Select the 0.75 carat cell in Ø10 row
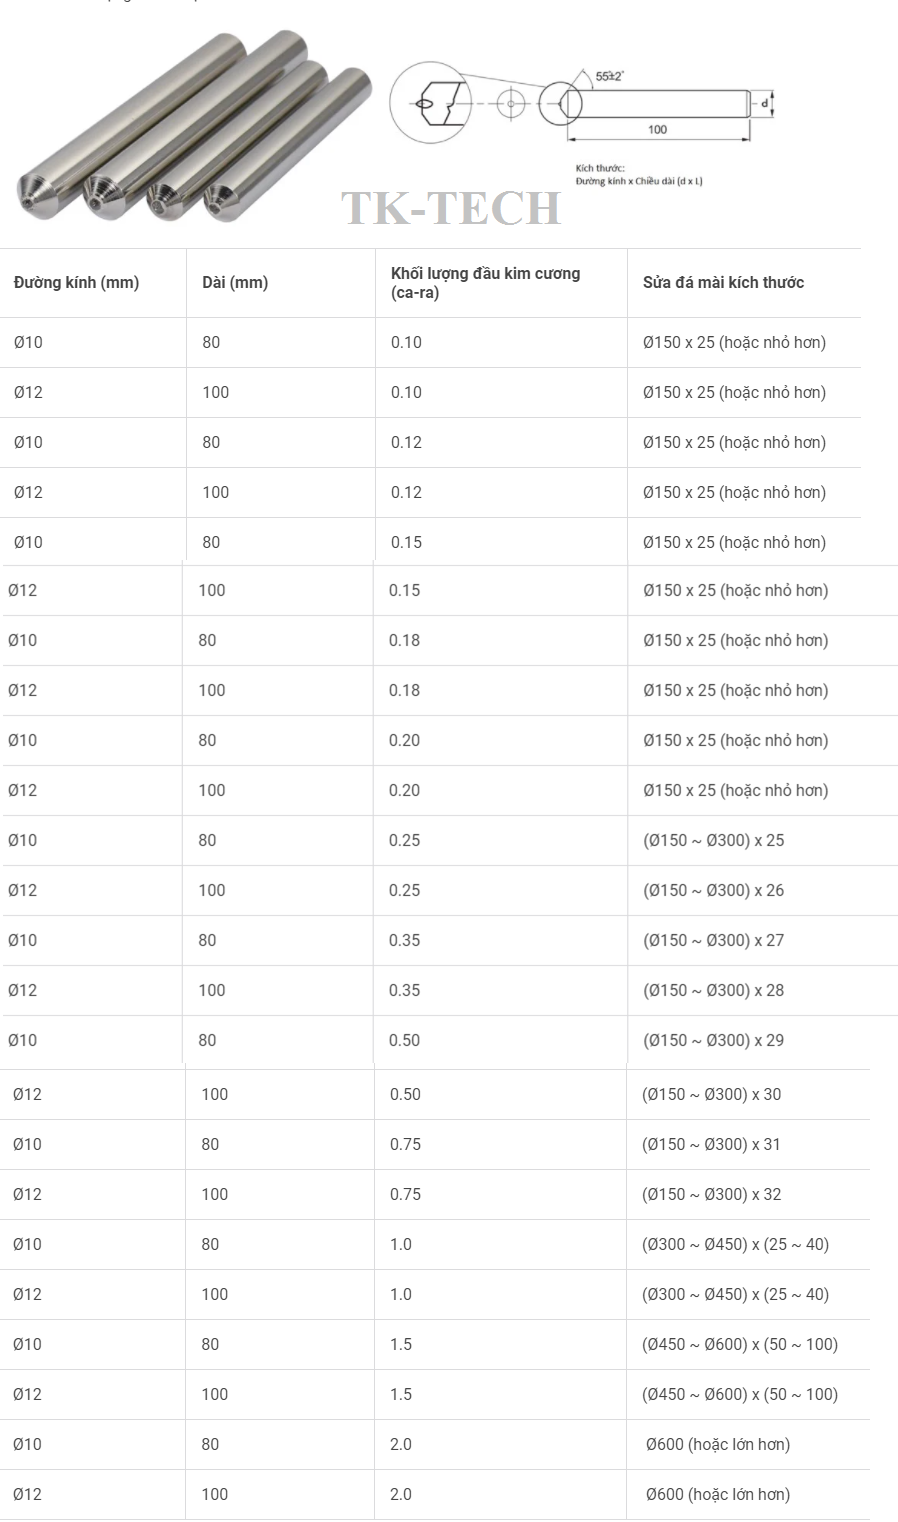 coord(405,1144)
